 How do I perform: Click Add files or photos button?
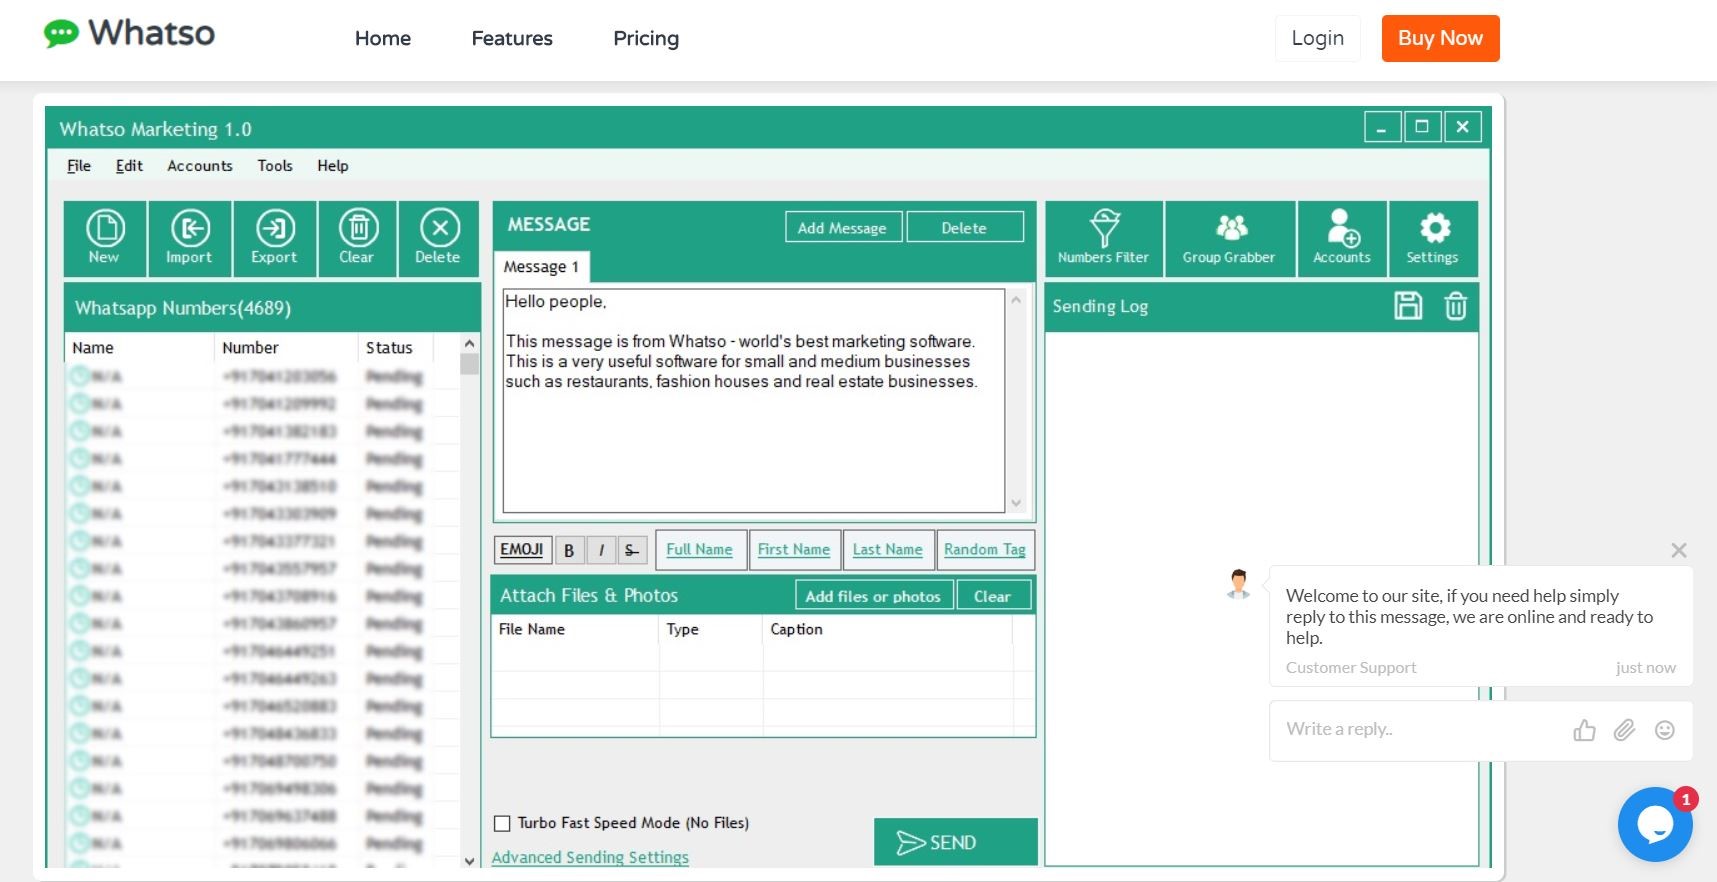click(874, 596)
